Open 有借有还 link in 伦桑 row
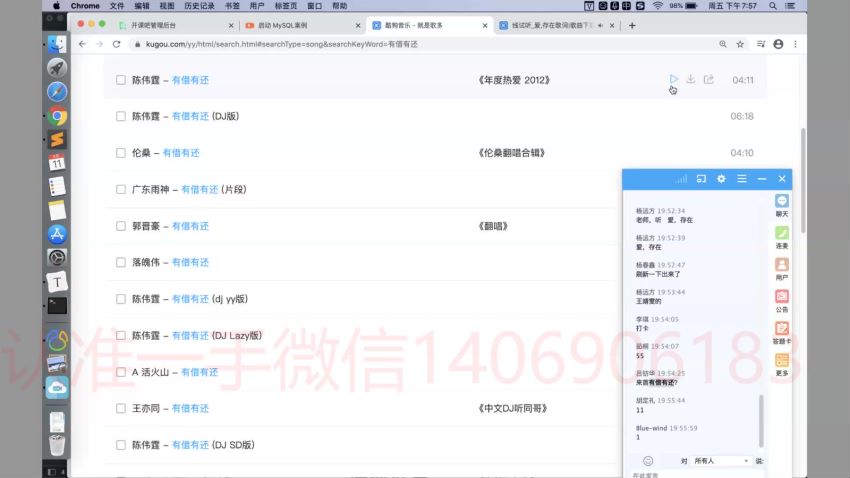This screenshot has width=850, height=478. [181, 153]
